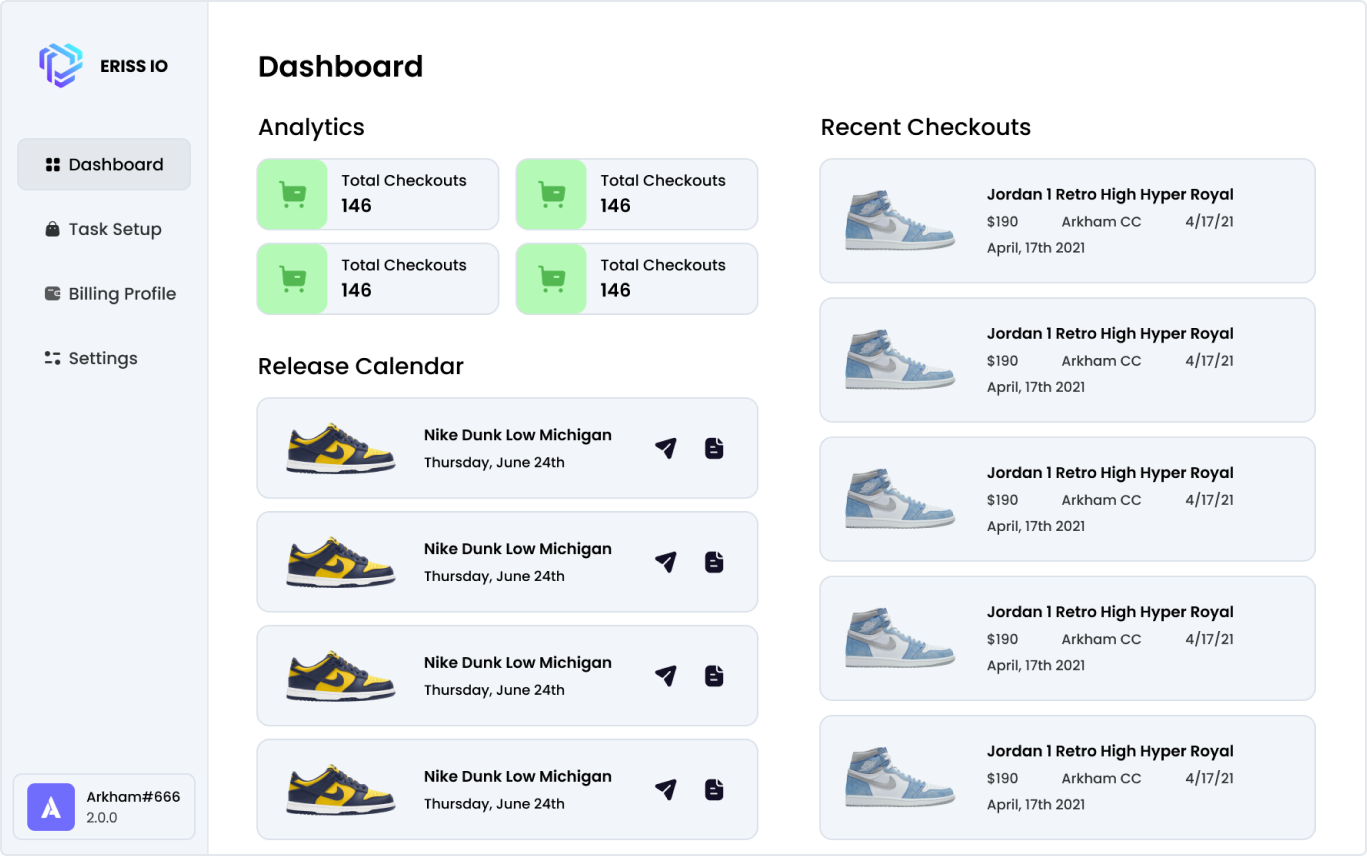This screenshot has height=856, width=1367.
Task: Open the Arkham#666 user profile card
Action: click(104, 807)
